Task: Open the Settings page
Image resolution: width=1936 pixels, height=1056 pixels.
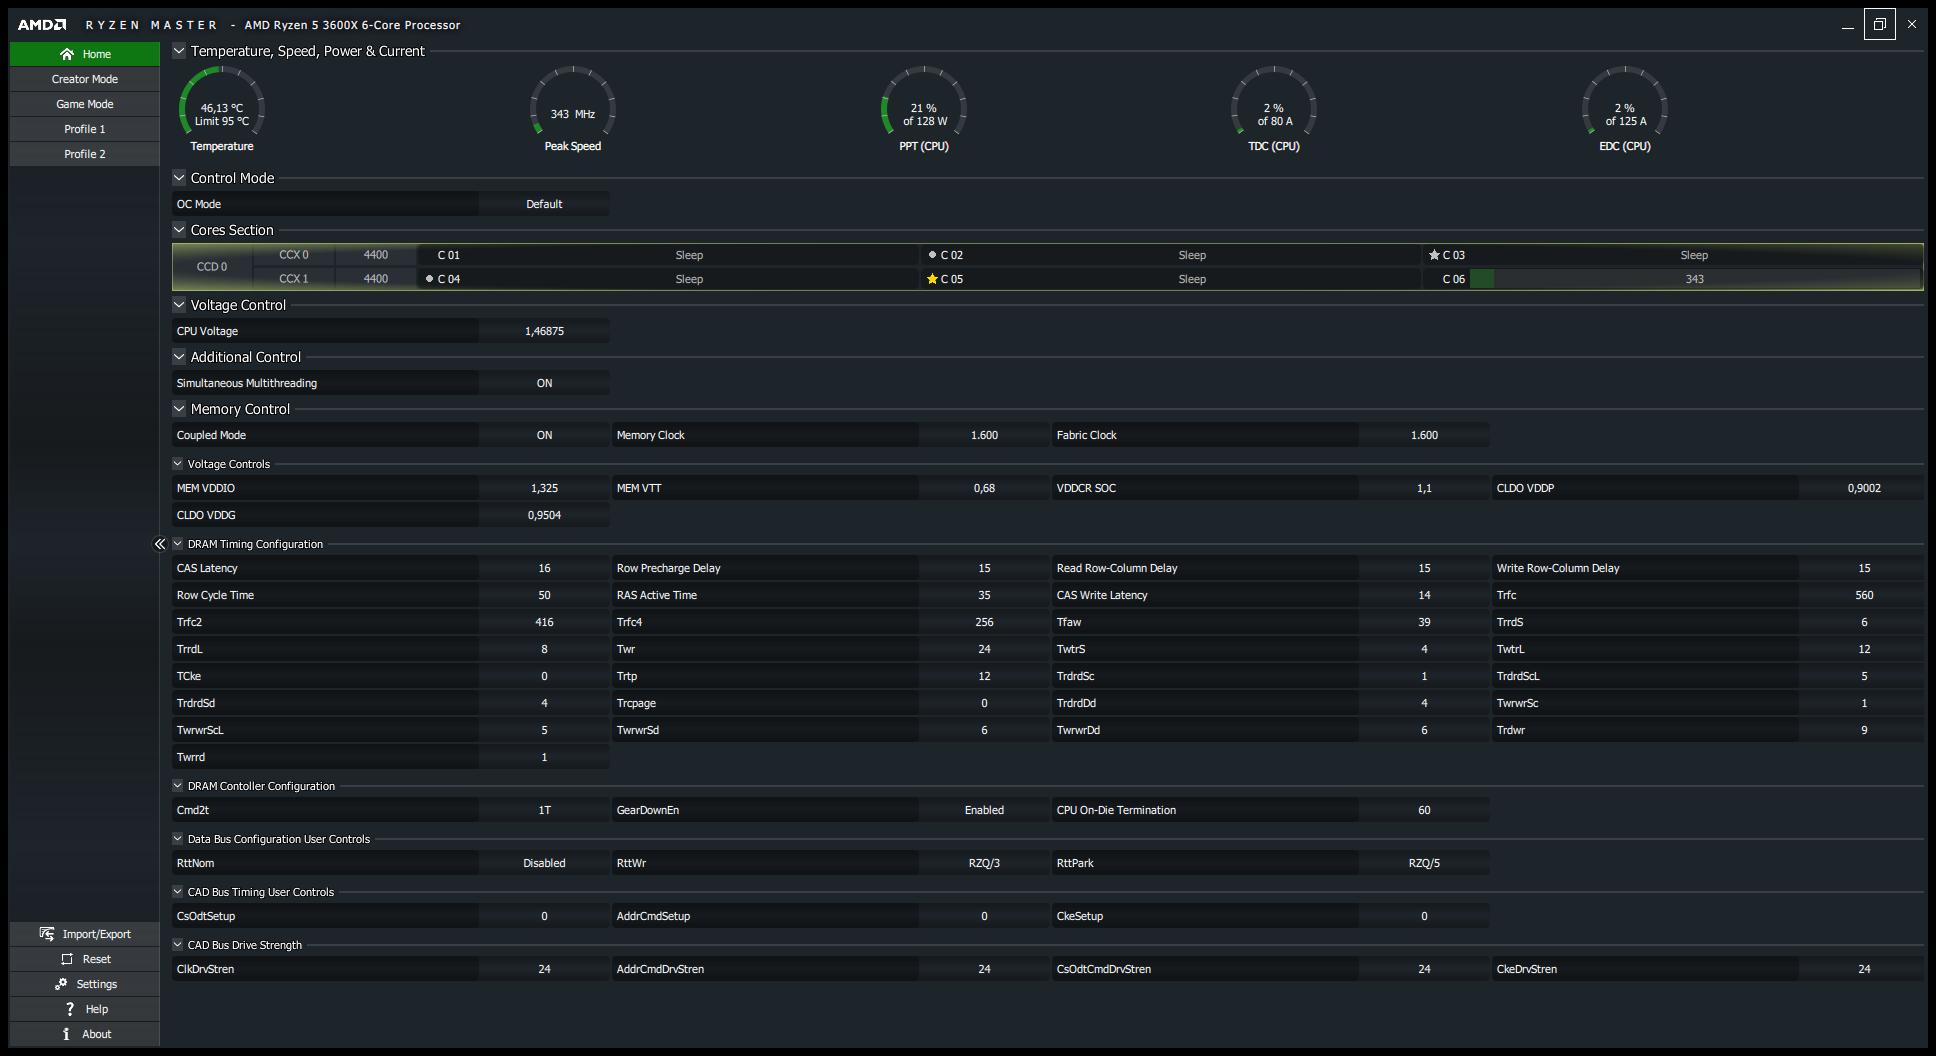Action: click(85, 984)
